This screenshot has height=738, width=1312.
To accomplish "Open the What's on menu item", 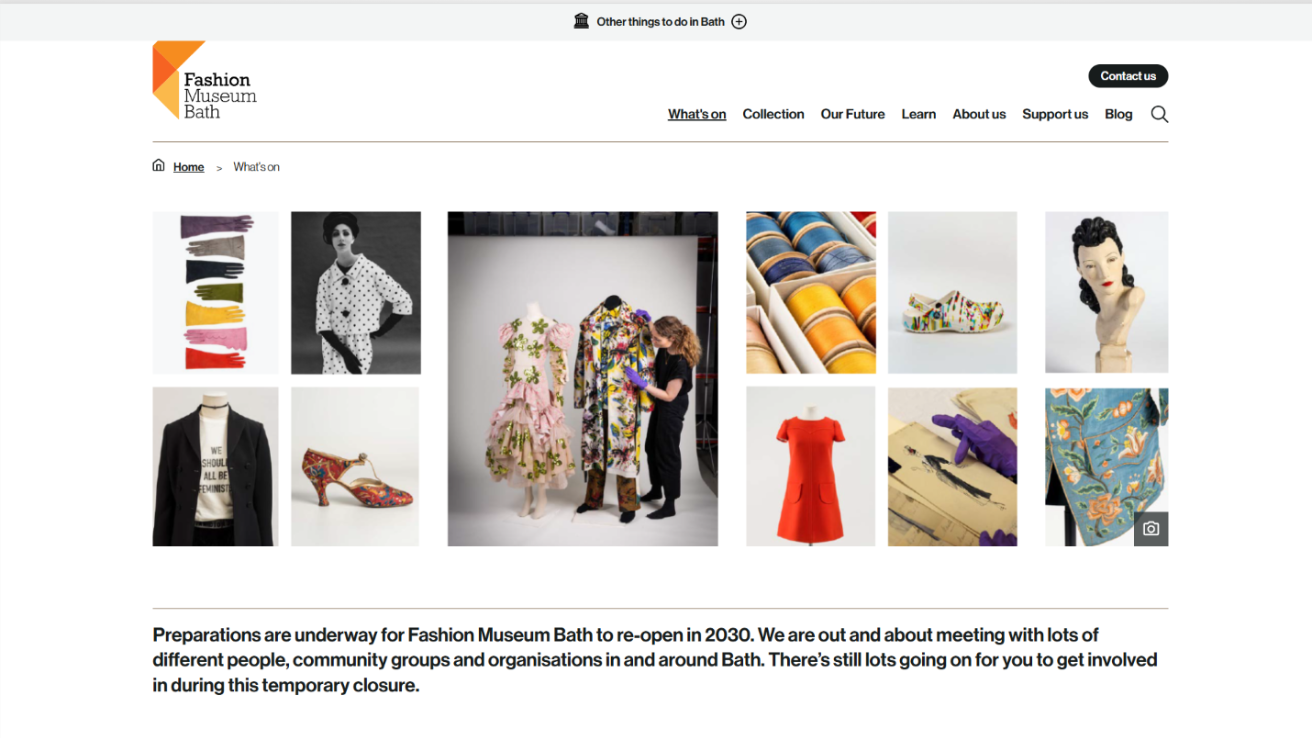I will click(x=697, y=114).
